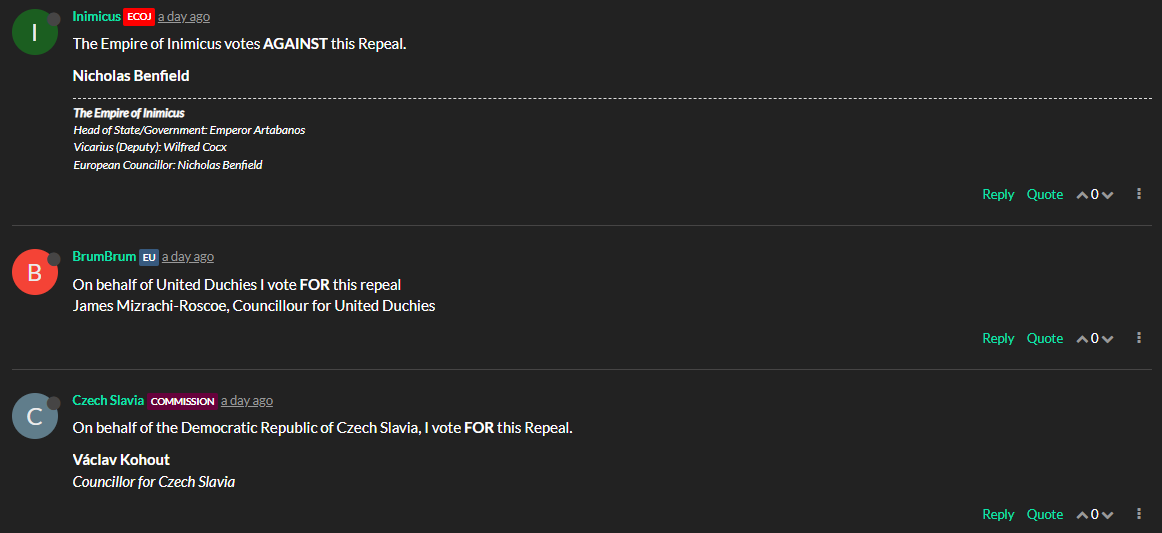This screenshot has width=1162, height=533.
Task: Click the ECOJ group badge
Action: pyautogui.click(x=139, y=17)
